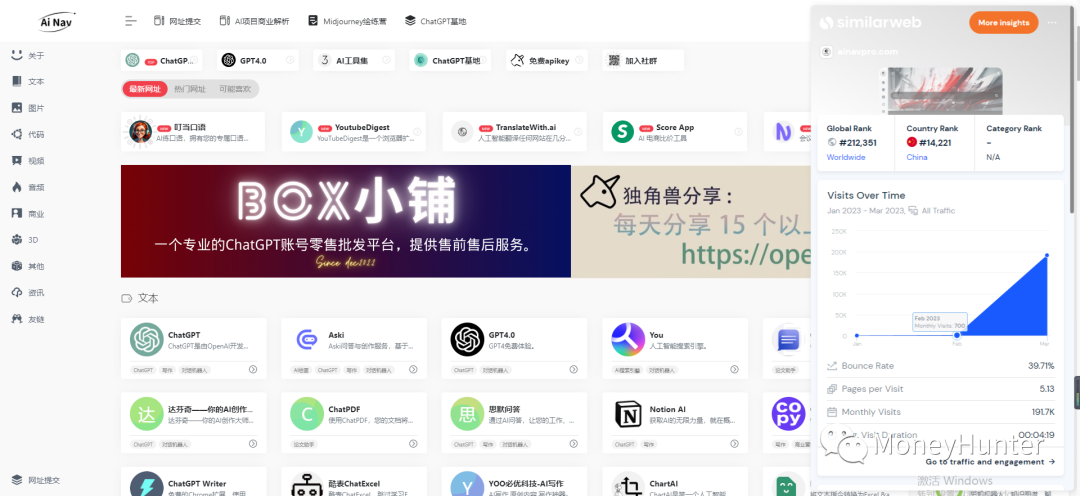Click the arrow on the ChatPDF card

tap(413, 444)
